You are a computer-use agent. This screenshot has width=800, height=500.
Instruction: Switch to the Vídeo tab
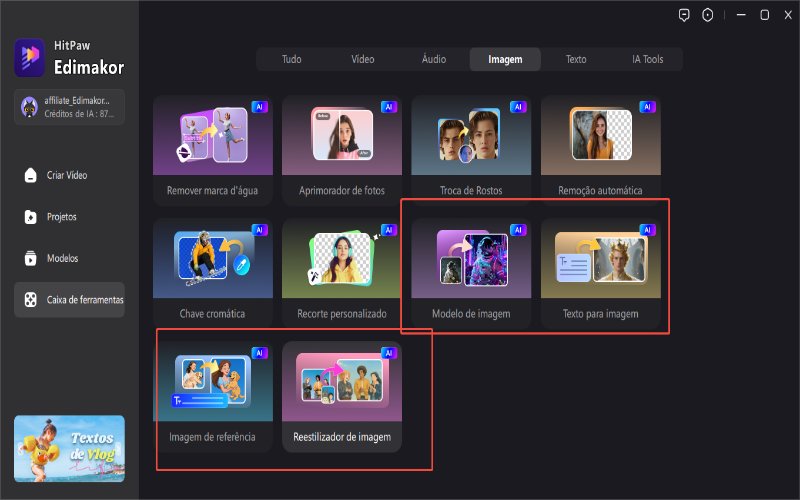click(363, 59)
